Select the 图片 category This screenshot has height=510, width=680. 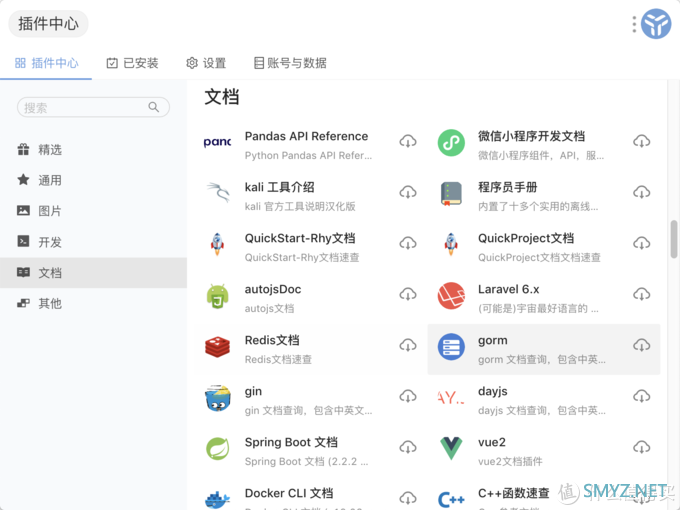point(93,211)
